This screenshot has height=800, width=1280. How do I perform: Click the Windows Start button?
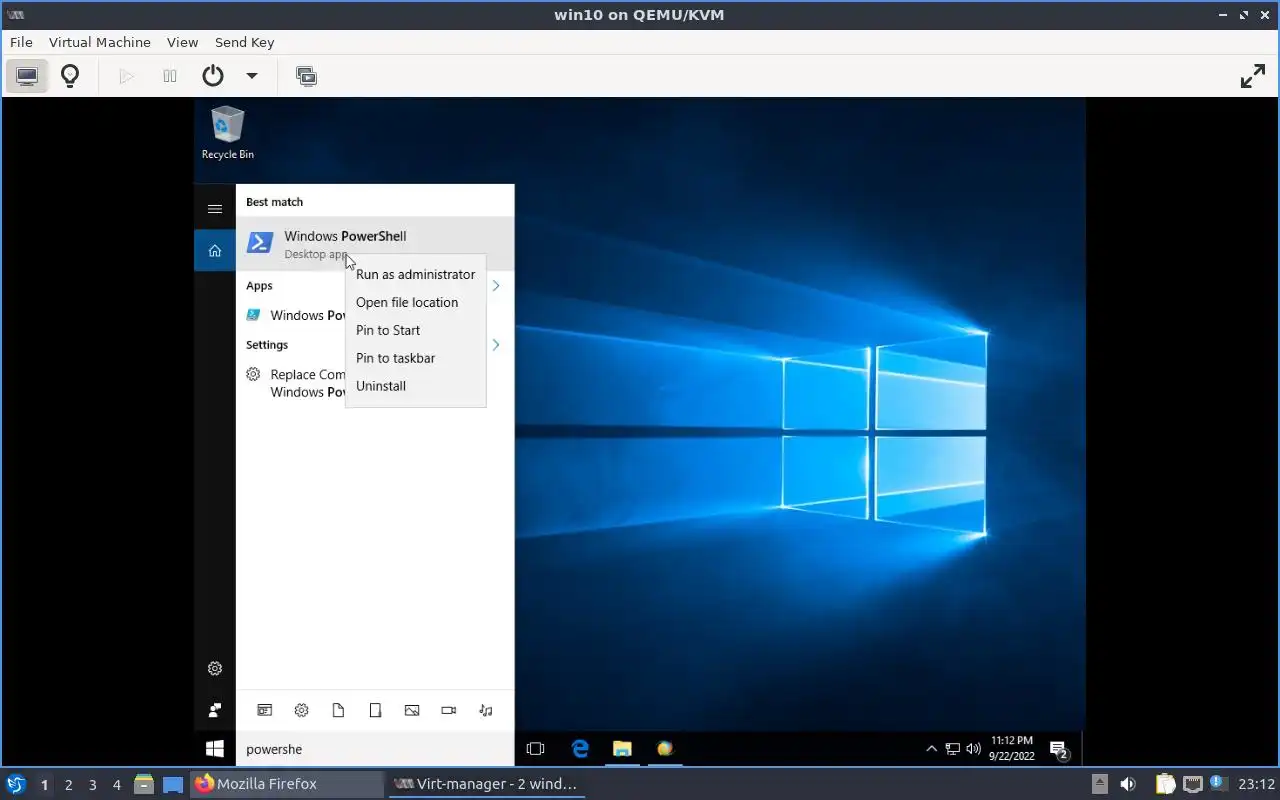point(214,749)
